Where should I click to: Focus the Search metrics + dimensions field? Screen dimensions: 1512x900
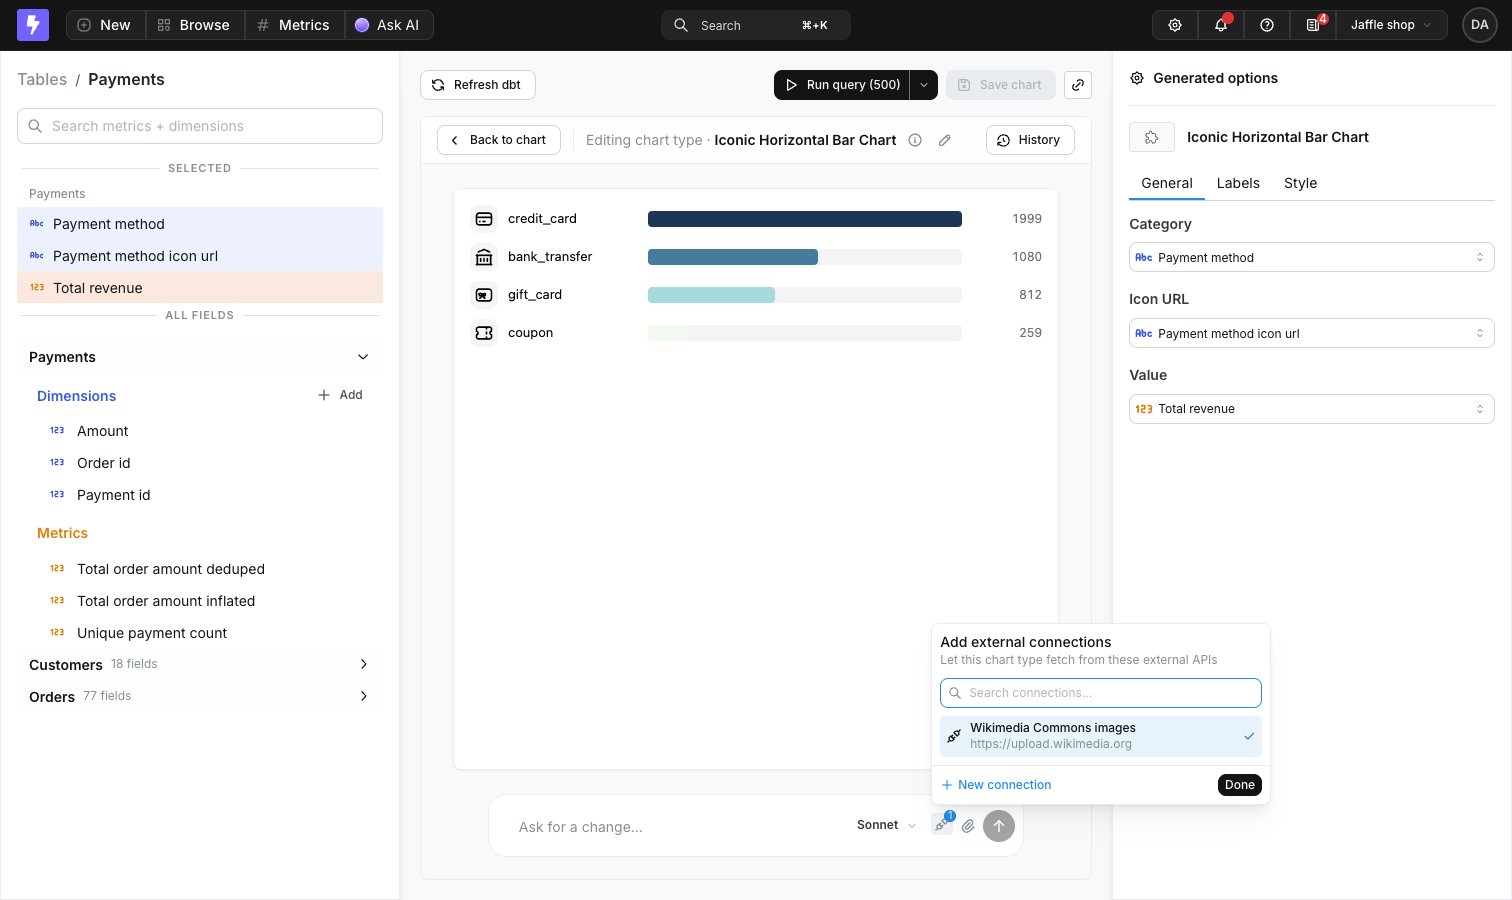point(200,126)
